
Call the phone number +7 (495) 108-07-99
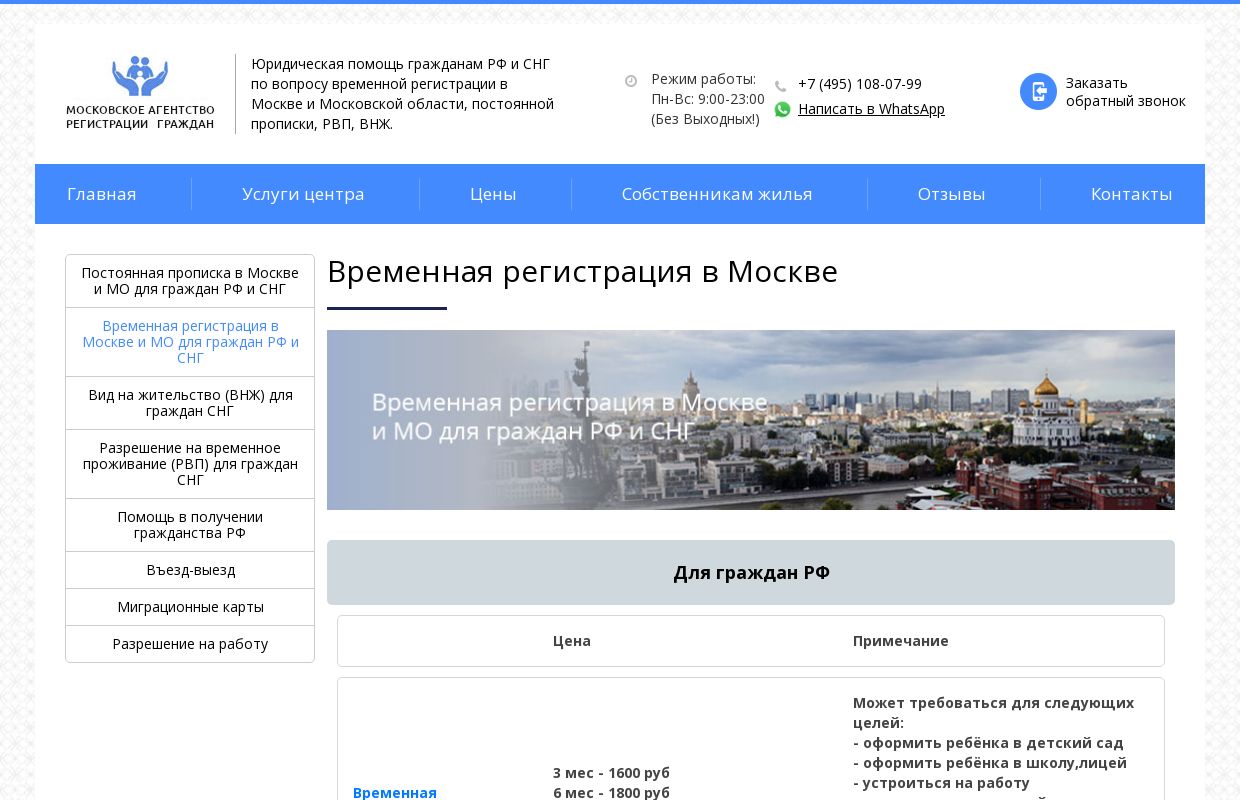coord(860,84)
